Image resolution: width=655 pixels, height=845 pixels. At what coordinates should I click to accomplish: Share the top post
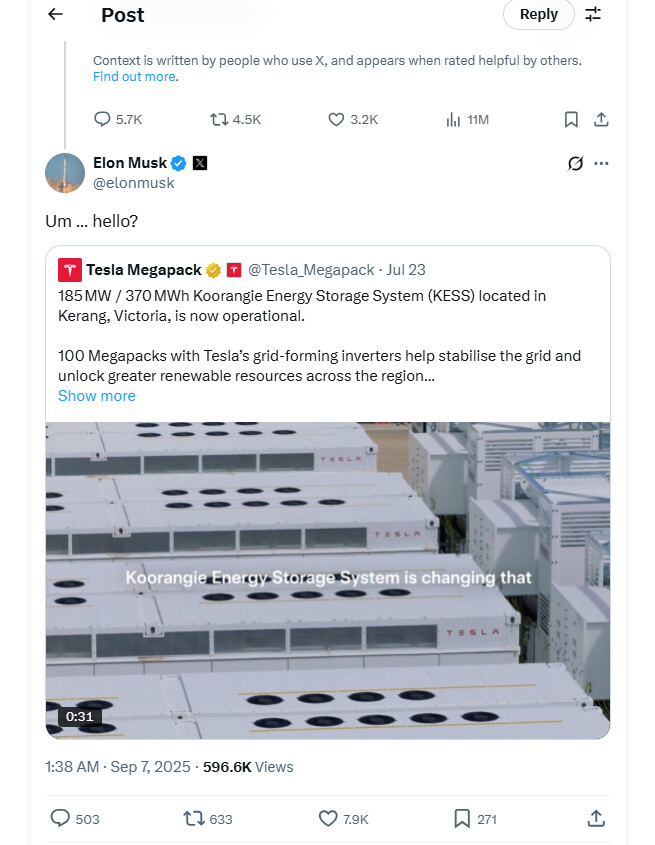601,119
